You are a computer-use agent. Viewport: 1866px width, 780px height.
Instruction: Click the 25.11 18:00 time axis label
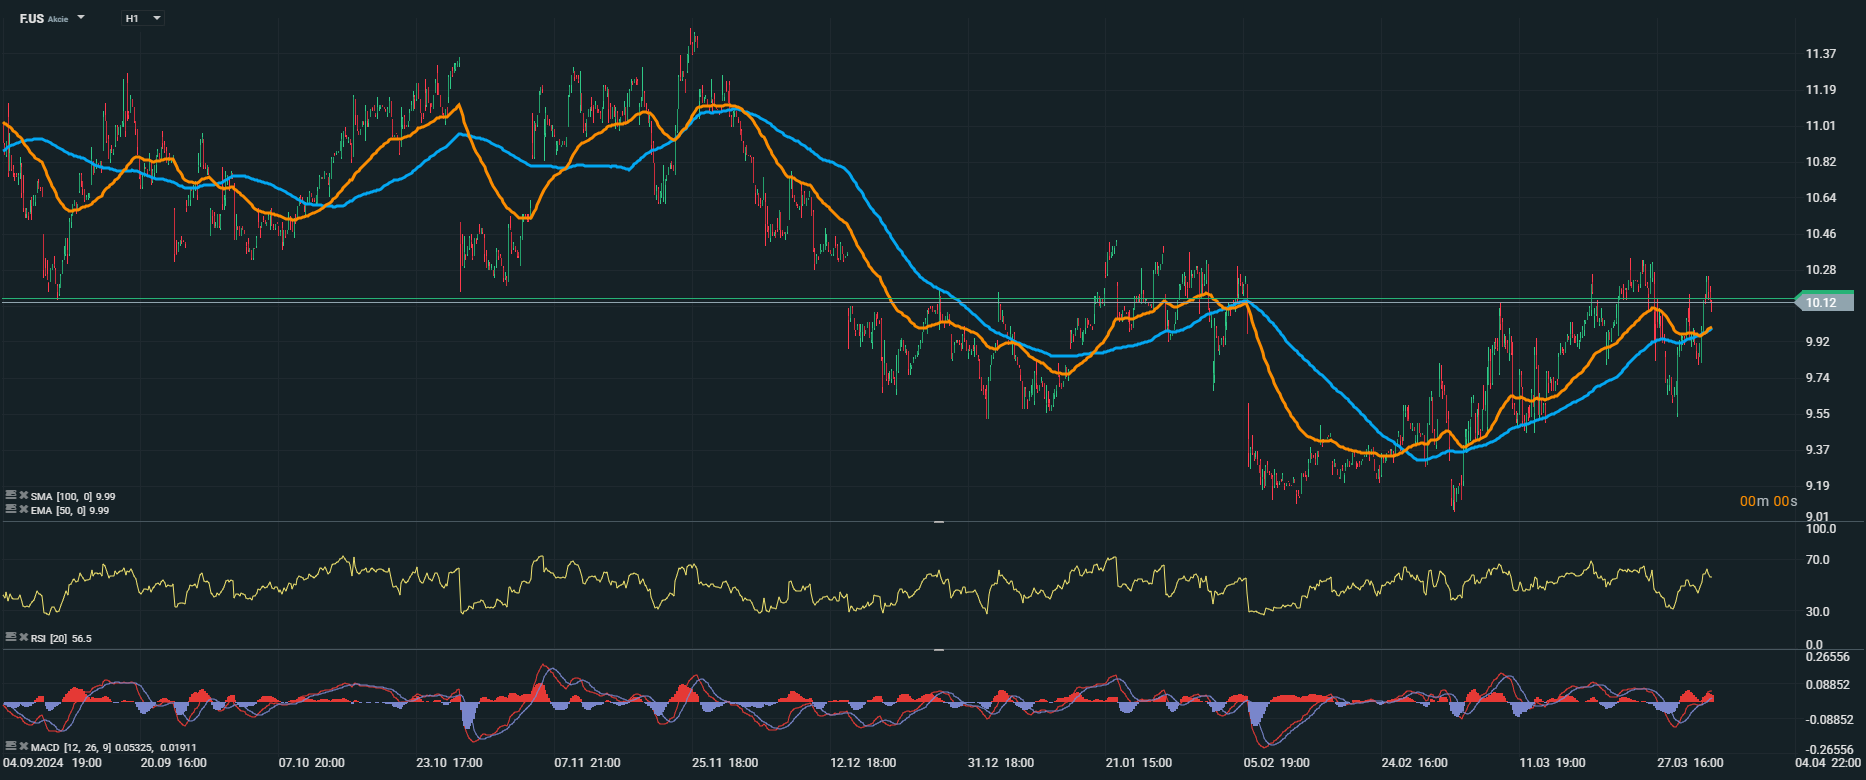coord(724,763)
